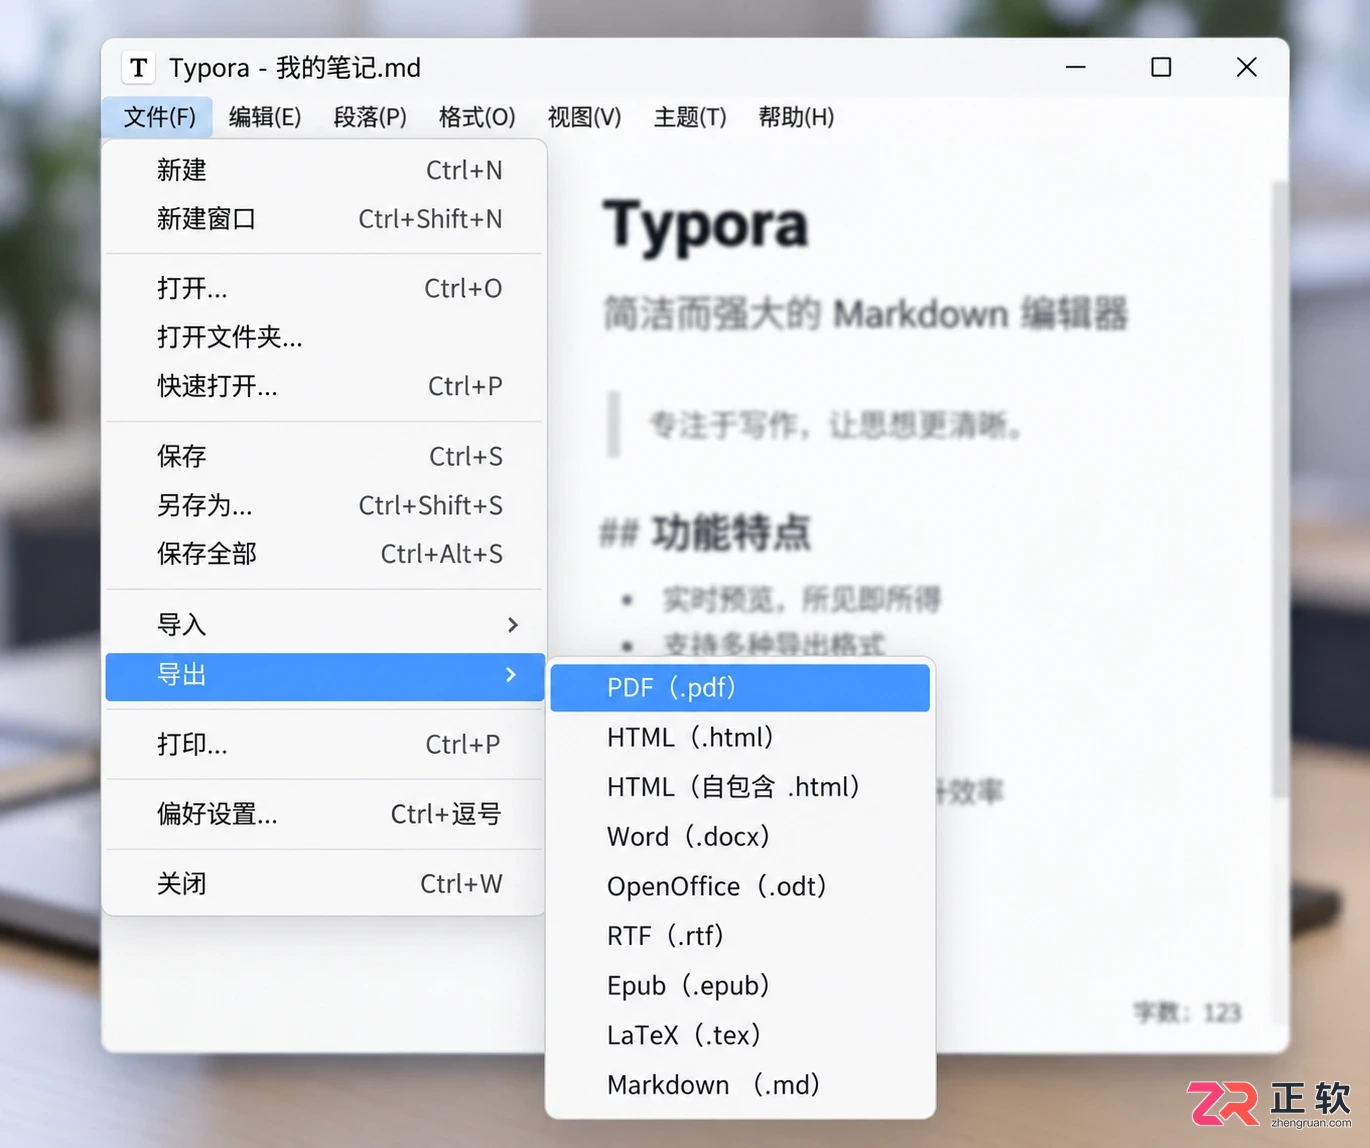The height and width of the screenshot is (1148, 1370).
Task: Select 新建窗口 menu entry
Action: pyautogui.click(x=325, y=219)
